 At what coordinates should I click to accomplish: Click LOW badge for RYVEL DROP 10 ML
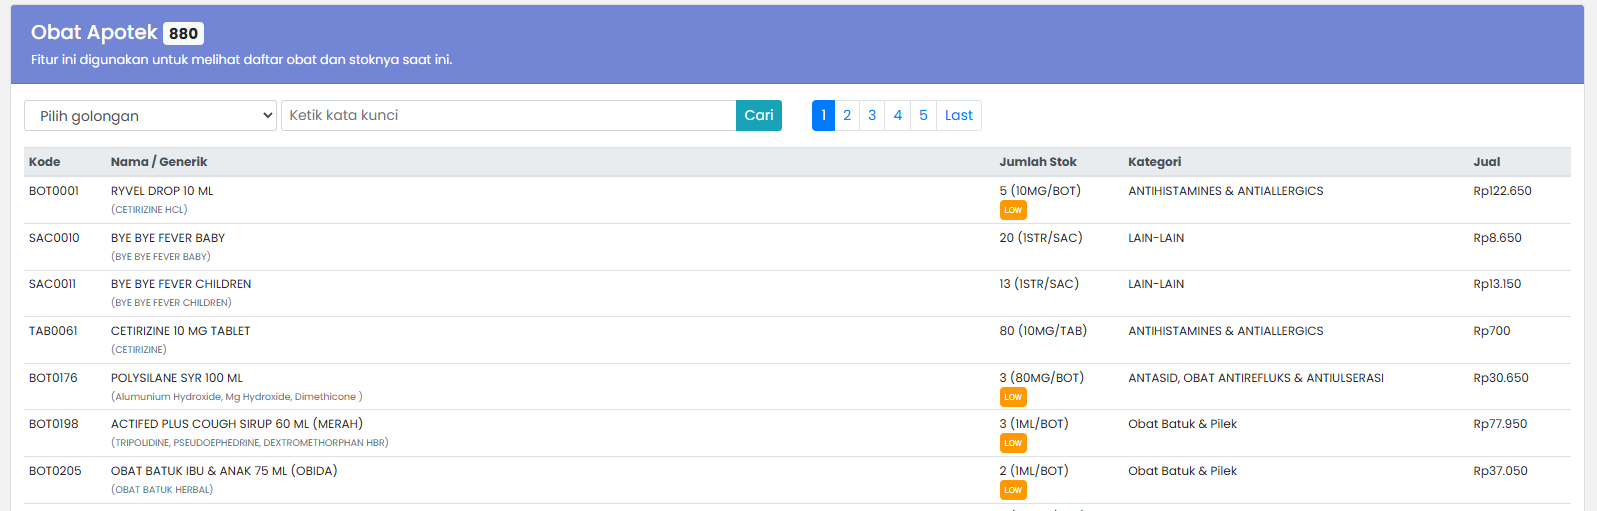(x=1013, y=210)
